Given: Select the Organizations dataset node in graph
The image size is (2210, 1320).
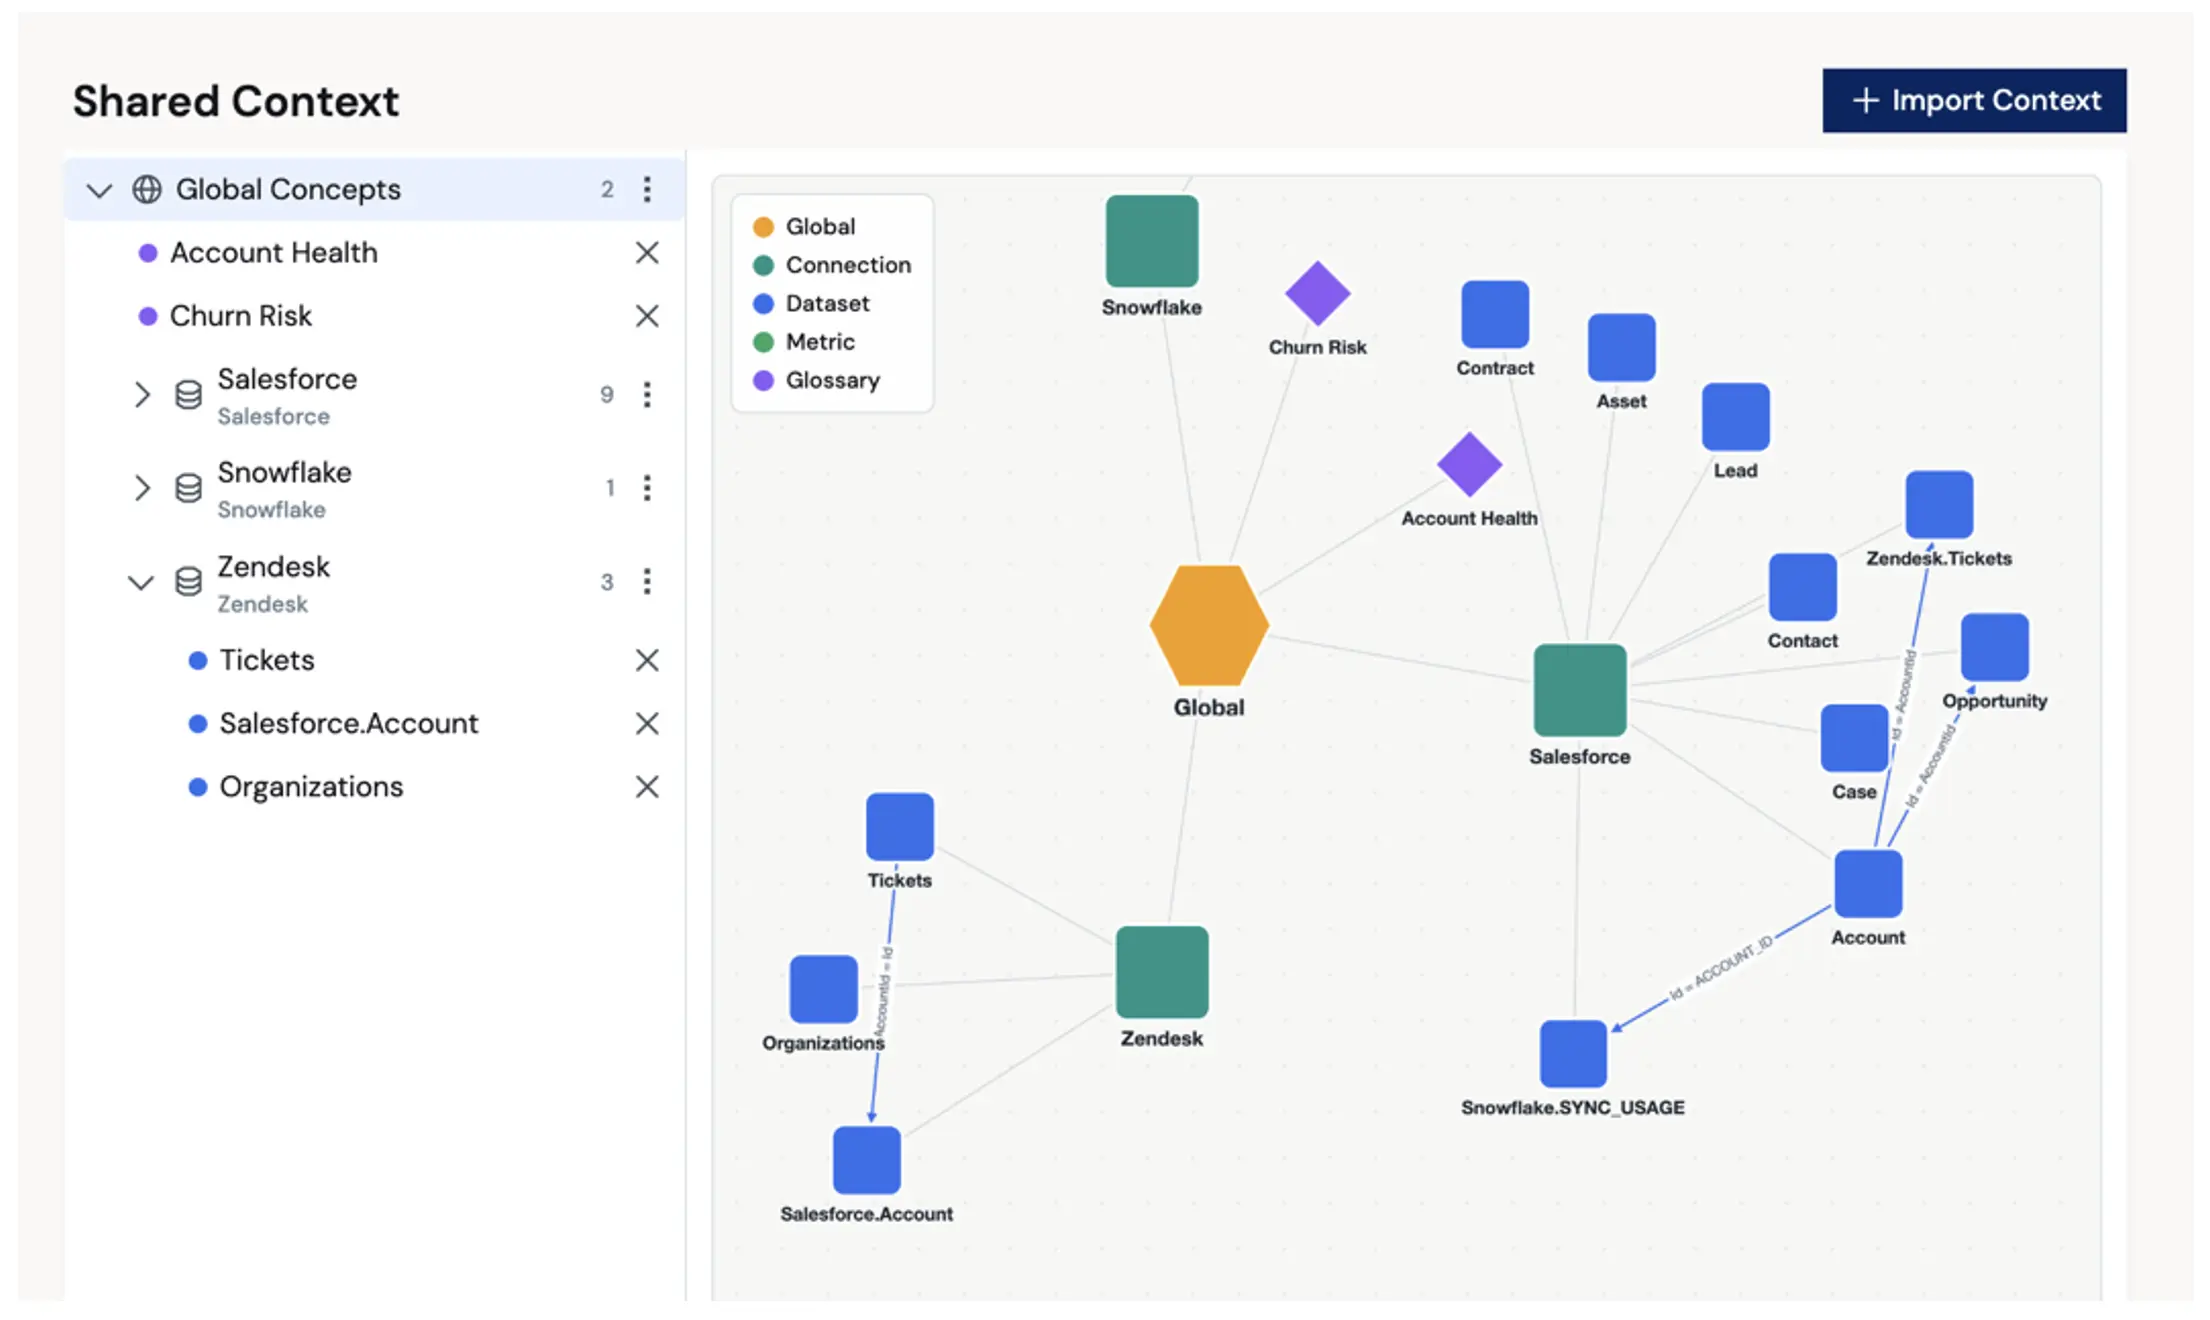Looking at the screenshot, I should tap(824, 989).
